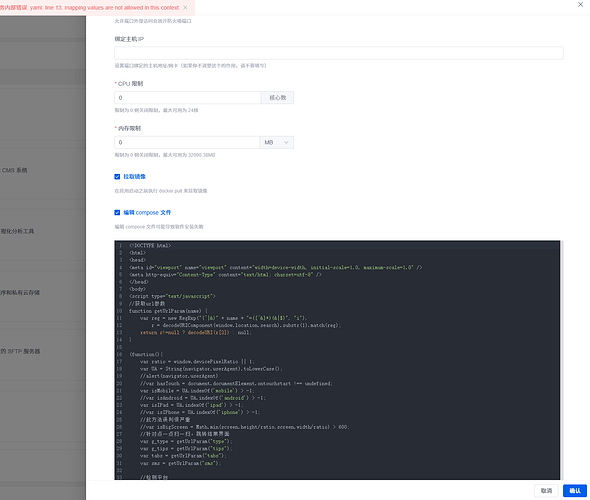Select the SFTP 服务器 sidebar item
Image resolution: width=590 pixels, height=500 pixels.
(x=20, y=351)
